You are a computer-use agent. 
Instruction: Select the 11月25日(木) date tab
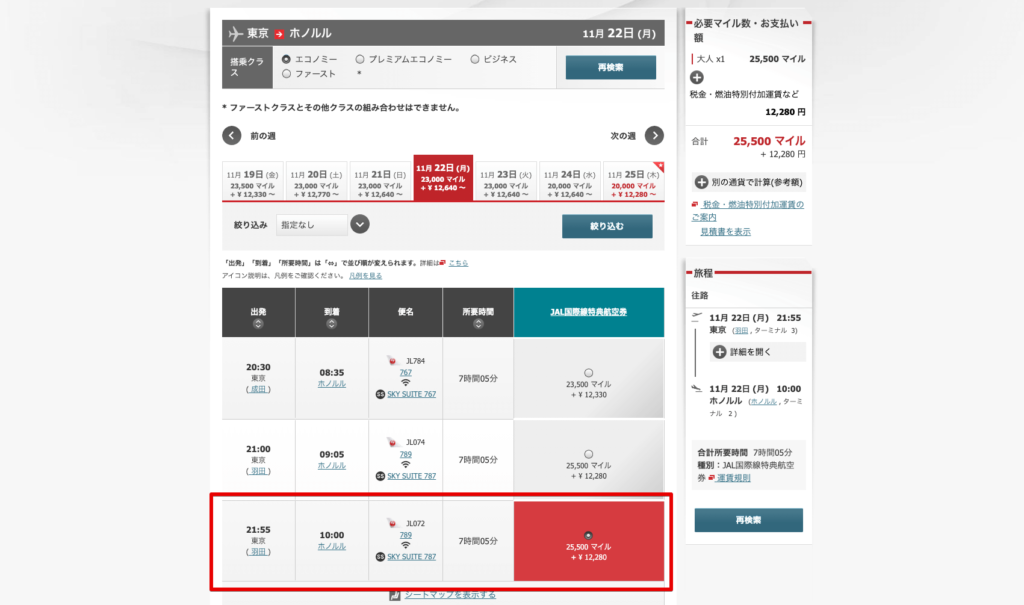633,181
